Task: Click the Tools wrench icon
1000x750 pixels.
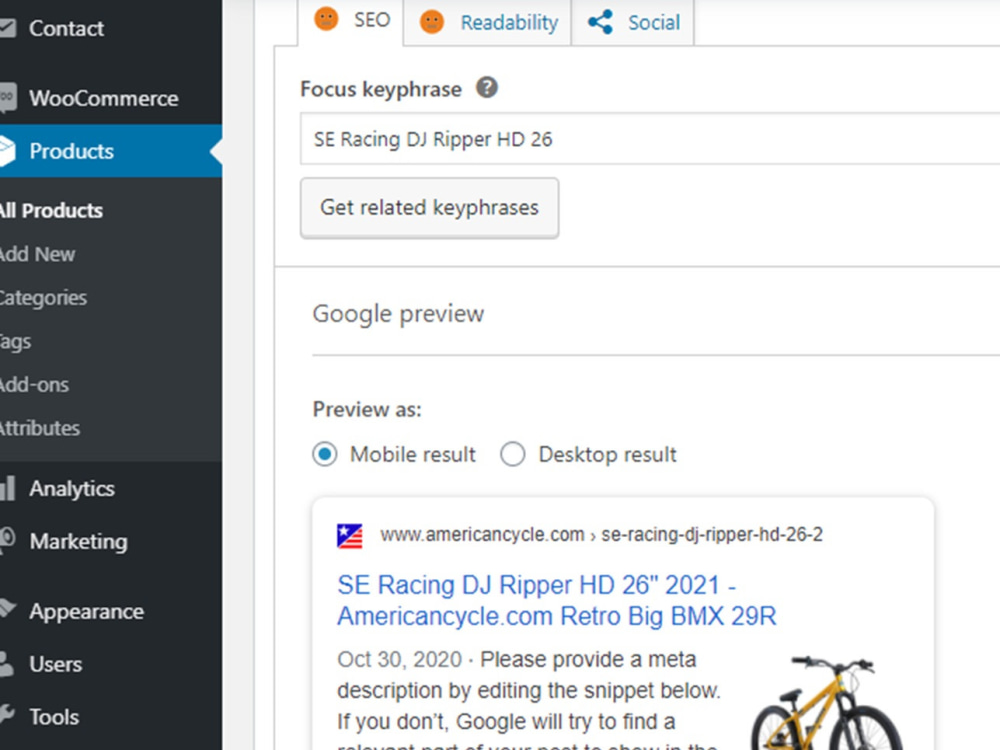Action: click(x=6, y=714)
